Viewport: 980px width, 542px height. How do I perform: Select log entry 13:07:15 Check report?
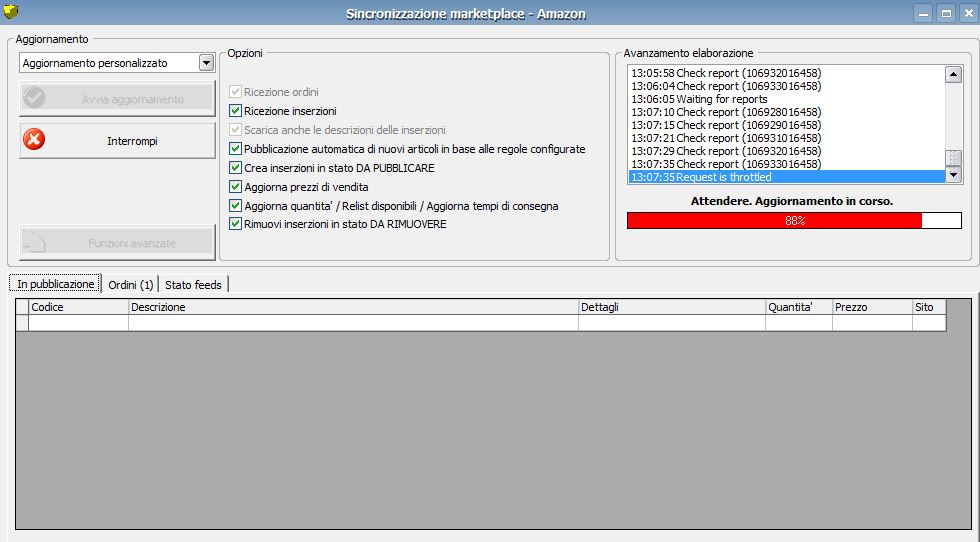click(786, 125)
